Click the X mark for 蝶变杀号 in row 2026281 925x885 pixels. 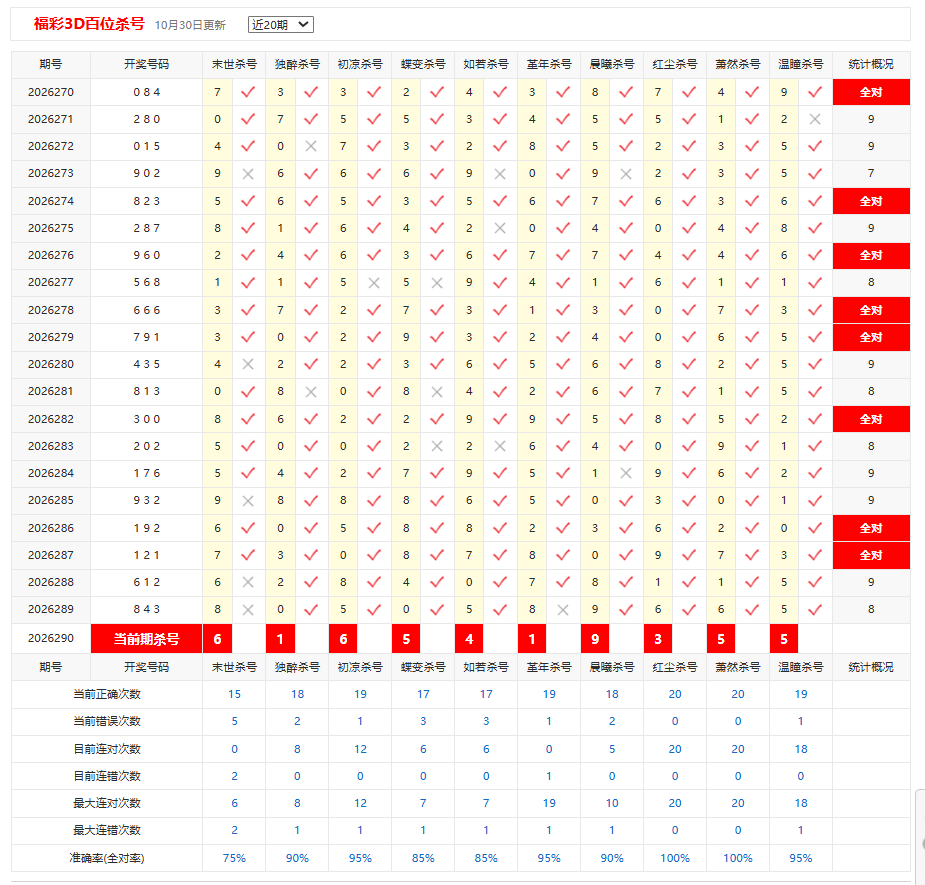point(437,392)
